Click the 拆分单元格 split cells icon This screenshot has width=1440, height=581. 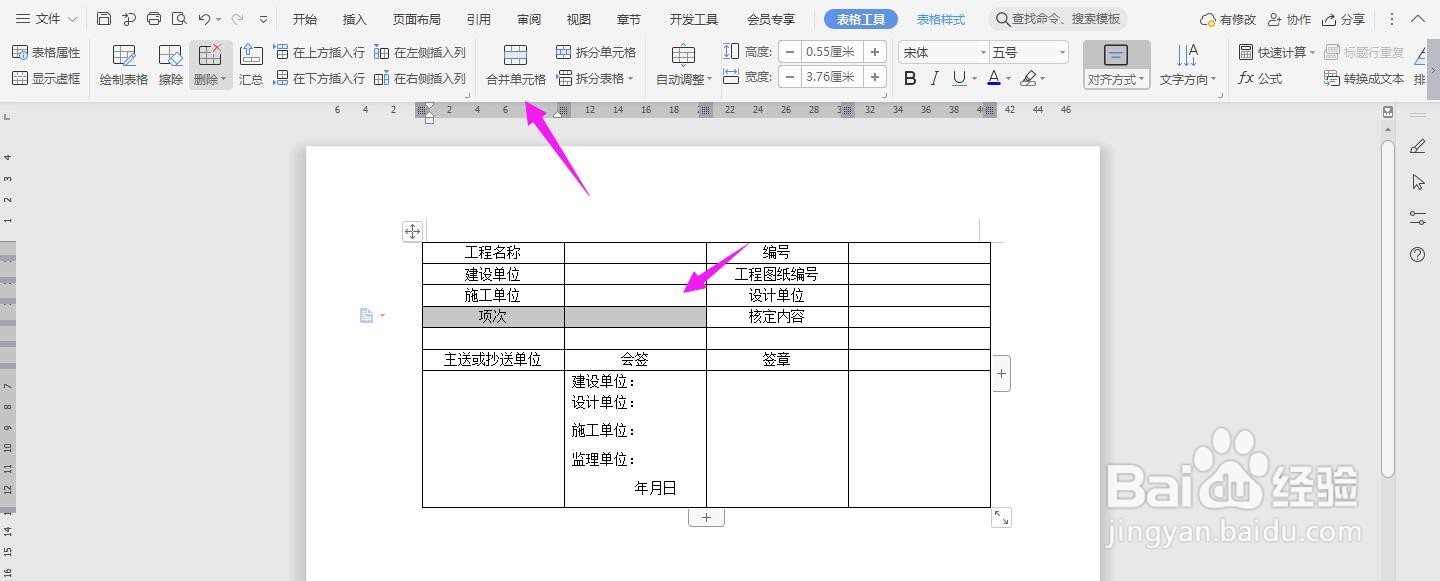click(561, 52)
